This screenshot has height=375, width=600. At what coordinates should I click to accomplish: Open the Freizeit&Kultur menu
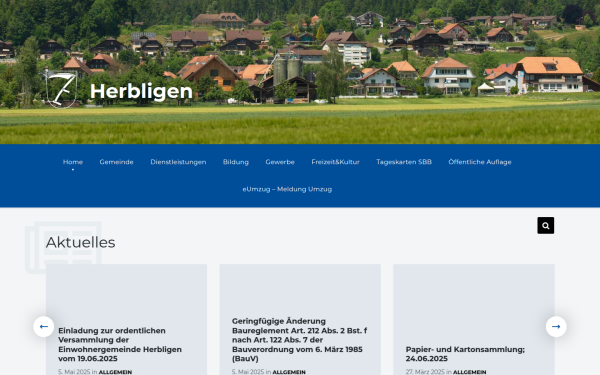pos(336,162)
